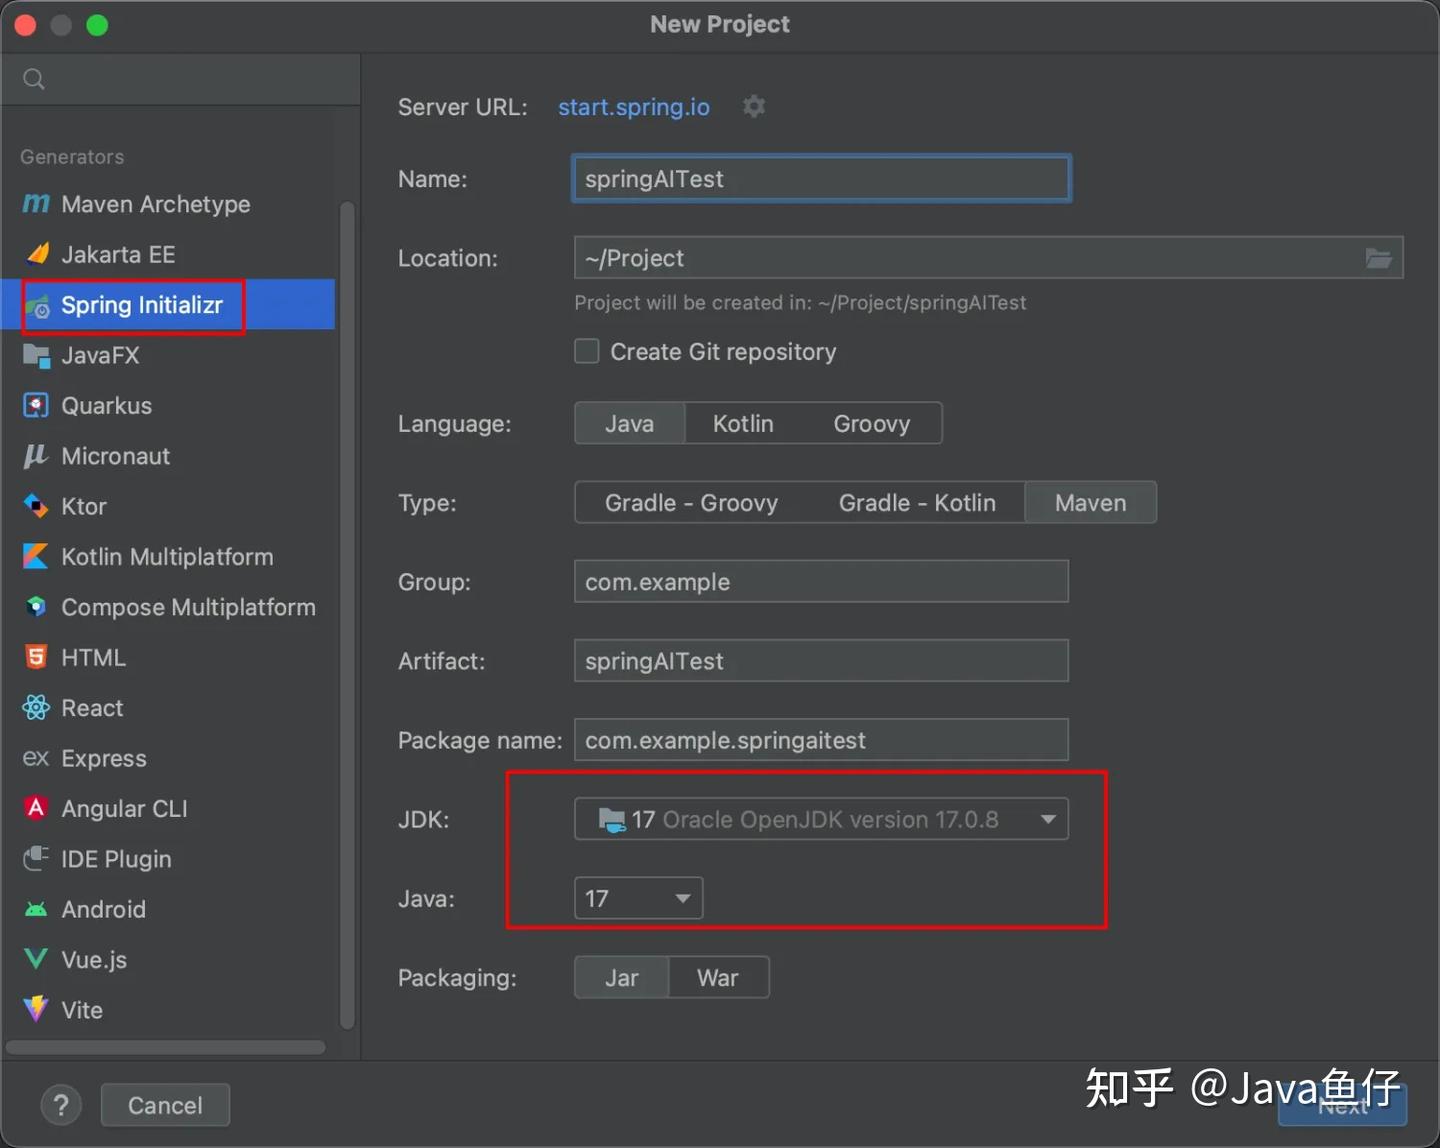
Task: Select Micronaut generator
Action: click(168, 456)
